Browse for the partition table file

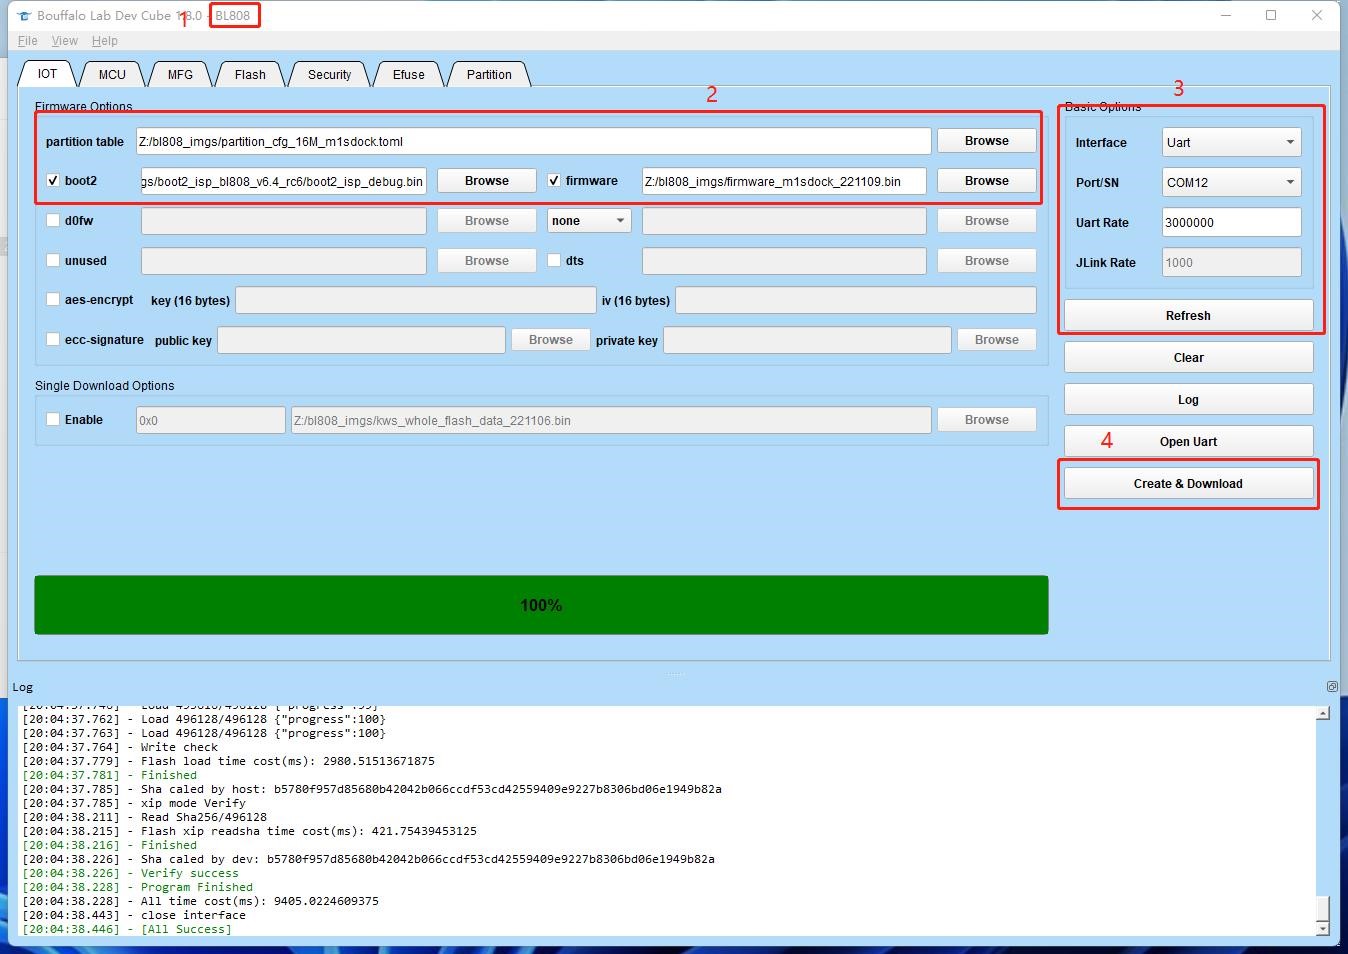[987, 141]
